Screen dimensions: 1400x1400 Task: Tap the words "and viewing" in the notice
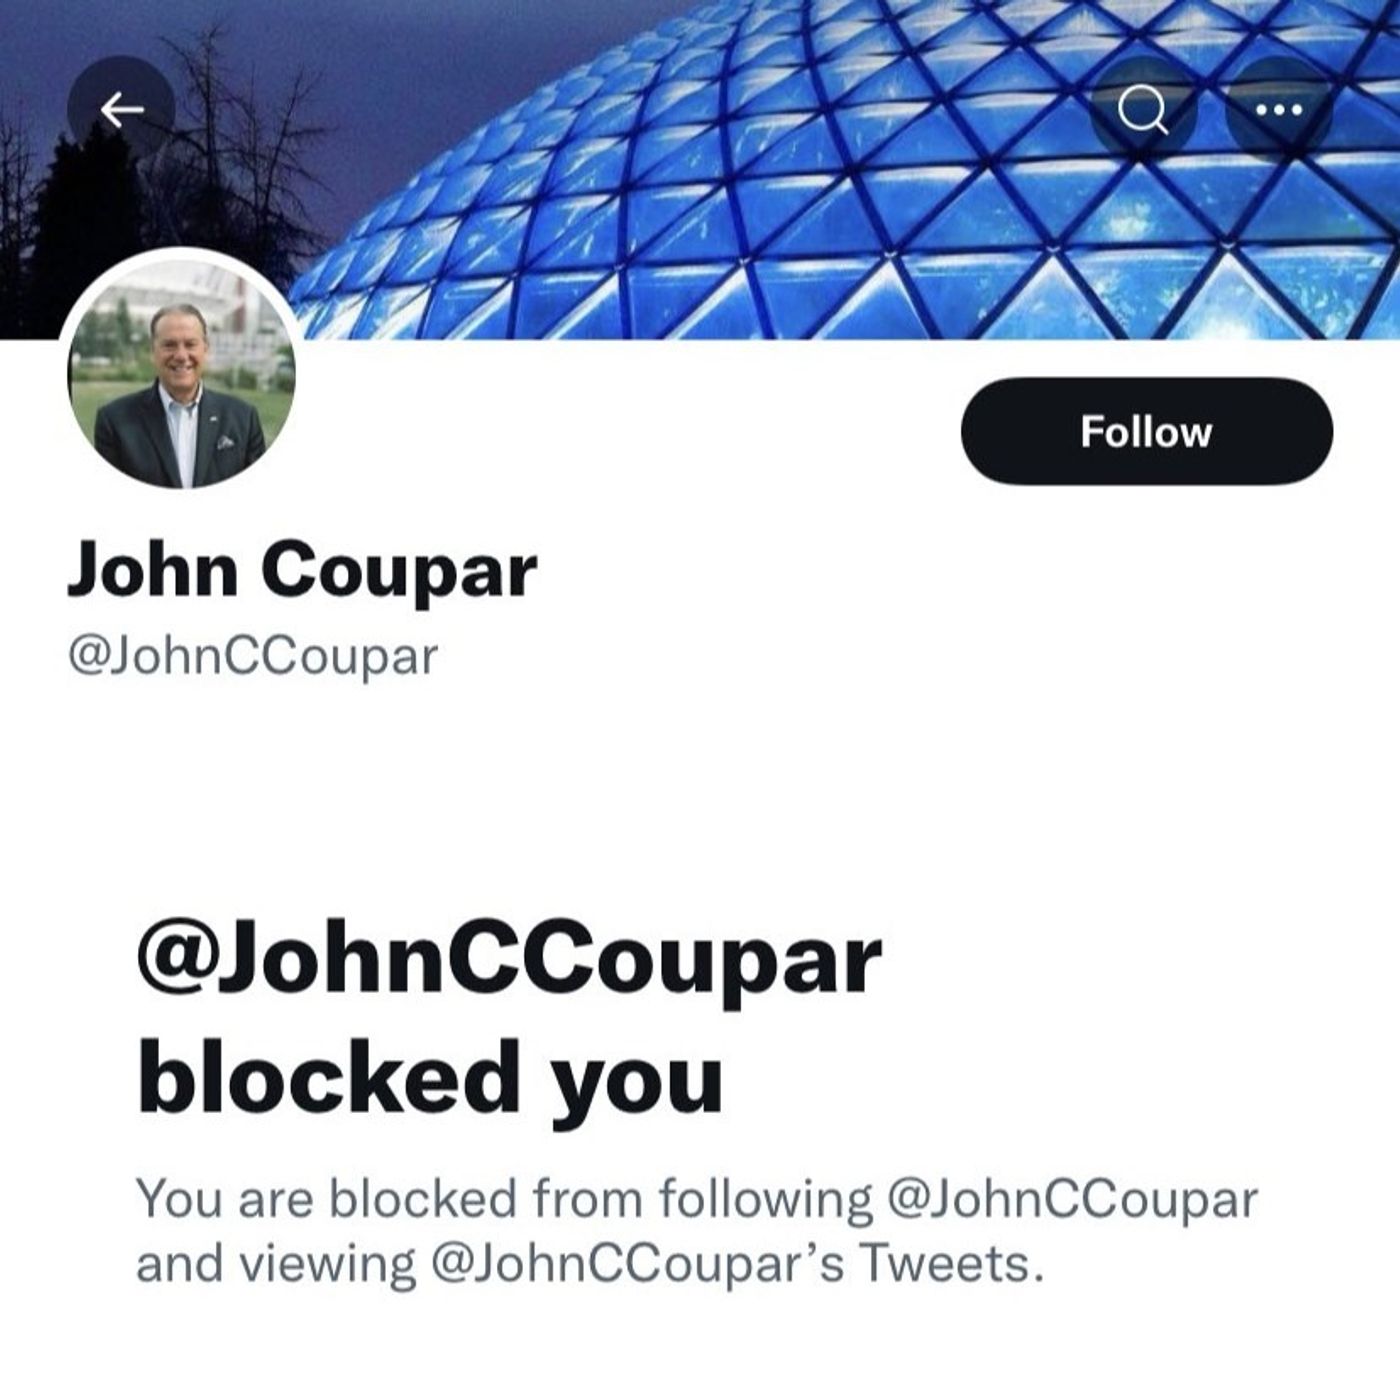coord(276,1265)
